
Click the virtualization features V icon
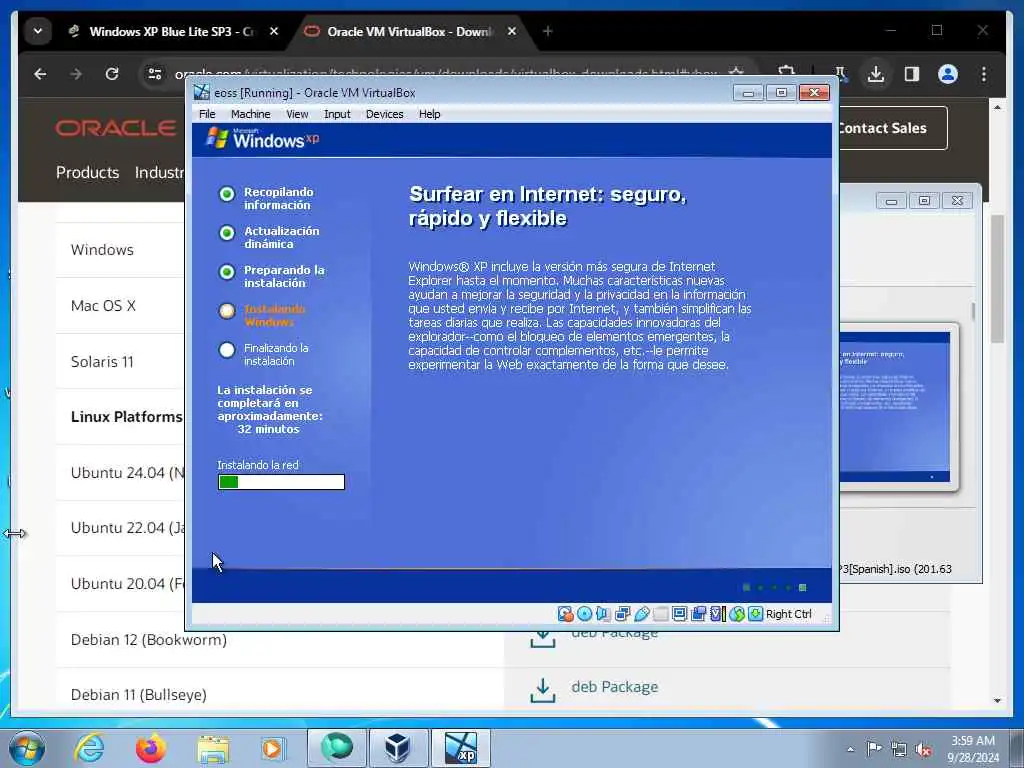point(717,614)
